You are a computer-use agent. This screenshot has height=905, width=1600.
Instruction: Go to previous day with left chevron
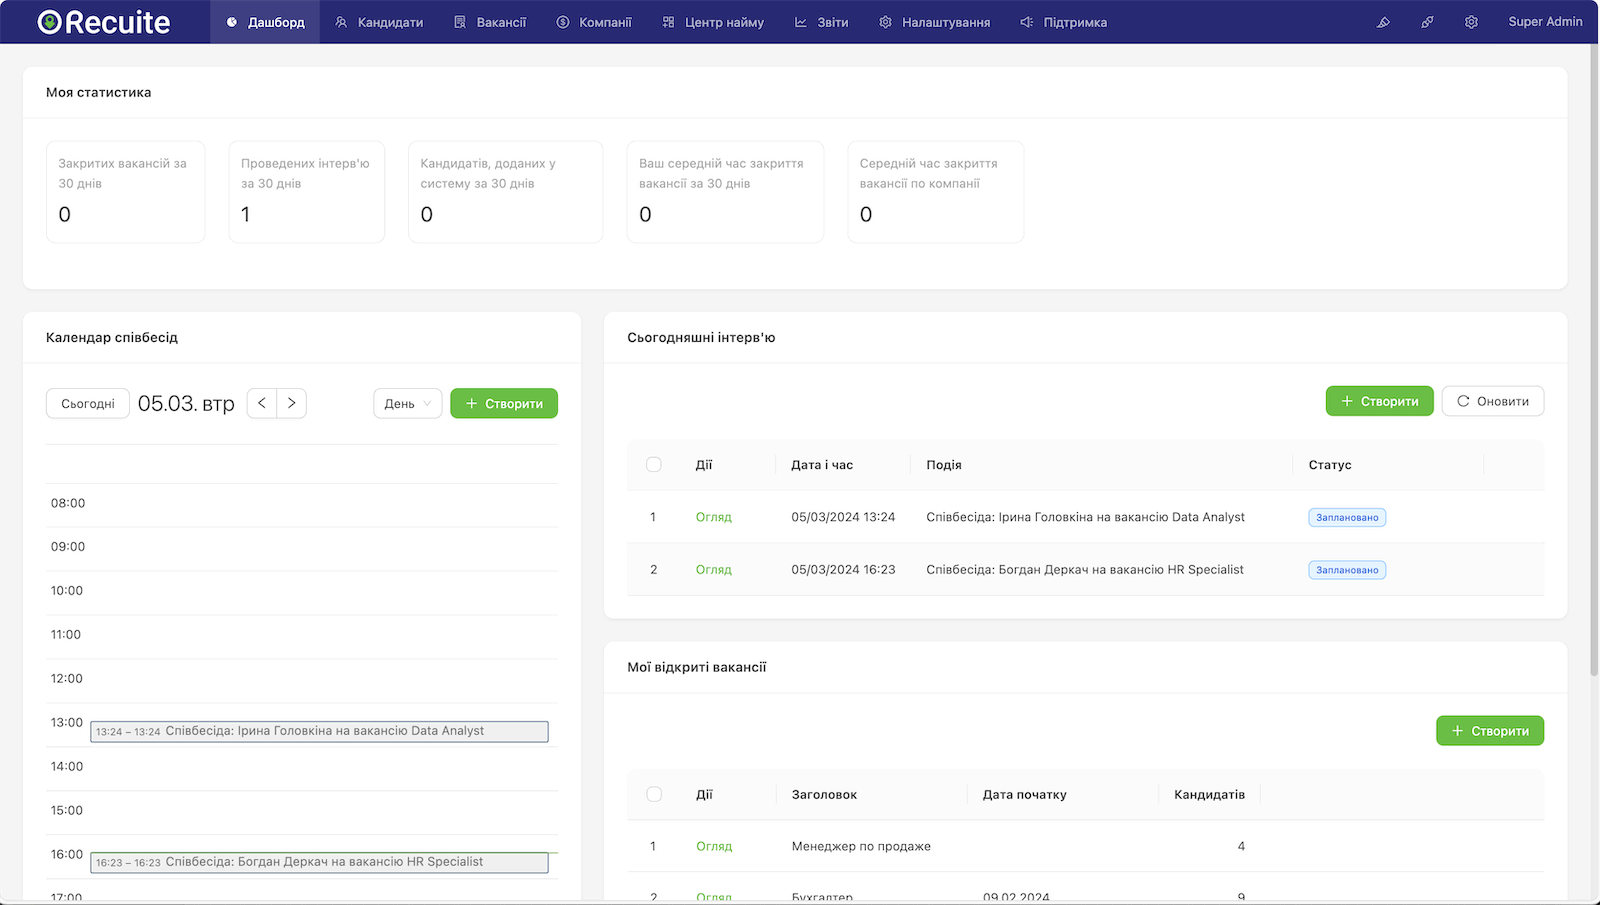261,402
